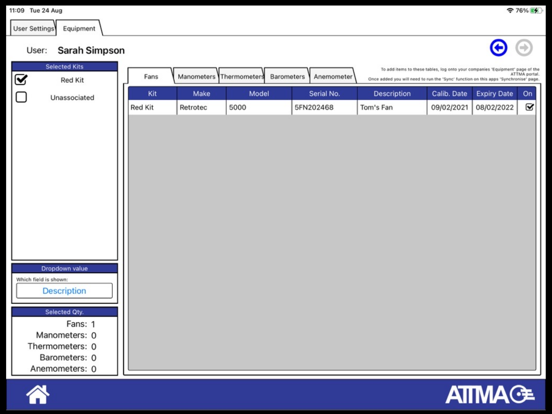The image size is (552, 414).
Task: Click the date Tue 24 Aug
Action: point(46,11)
